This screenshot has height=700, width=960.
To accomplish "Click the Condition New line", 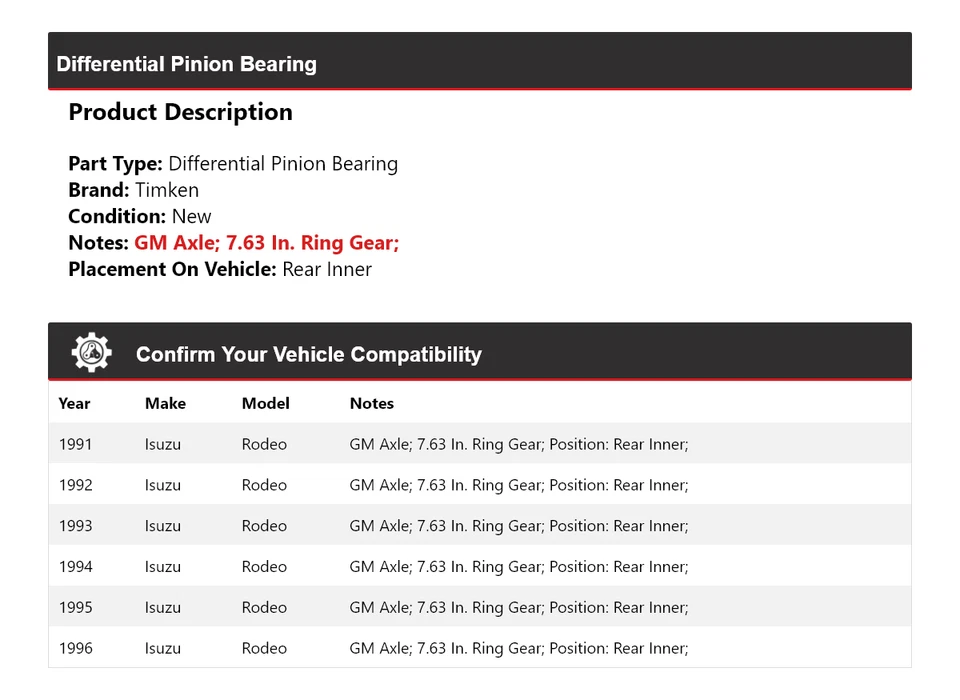I will tap(139, 216).
